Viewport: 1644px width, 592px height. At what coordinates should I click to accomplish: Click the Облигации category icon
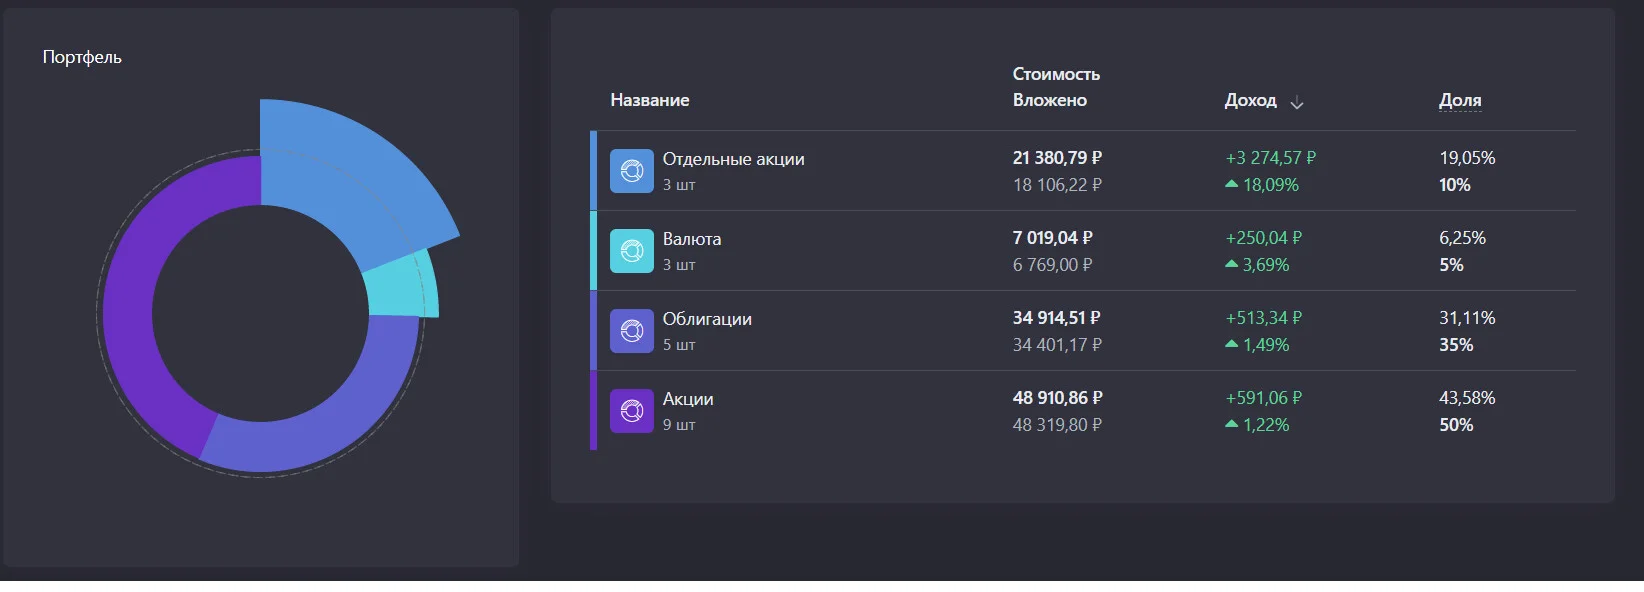click(x=632, y=331)
